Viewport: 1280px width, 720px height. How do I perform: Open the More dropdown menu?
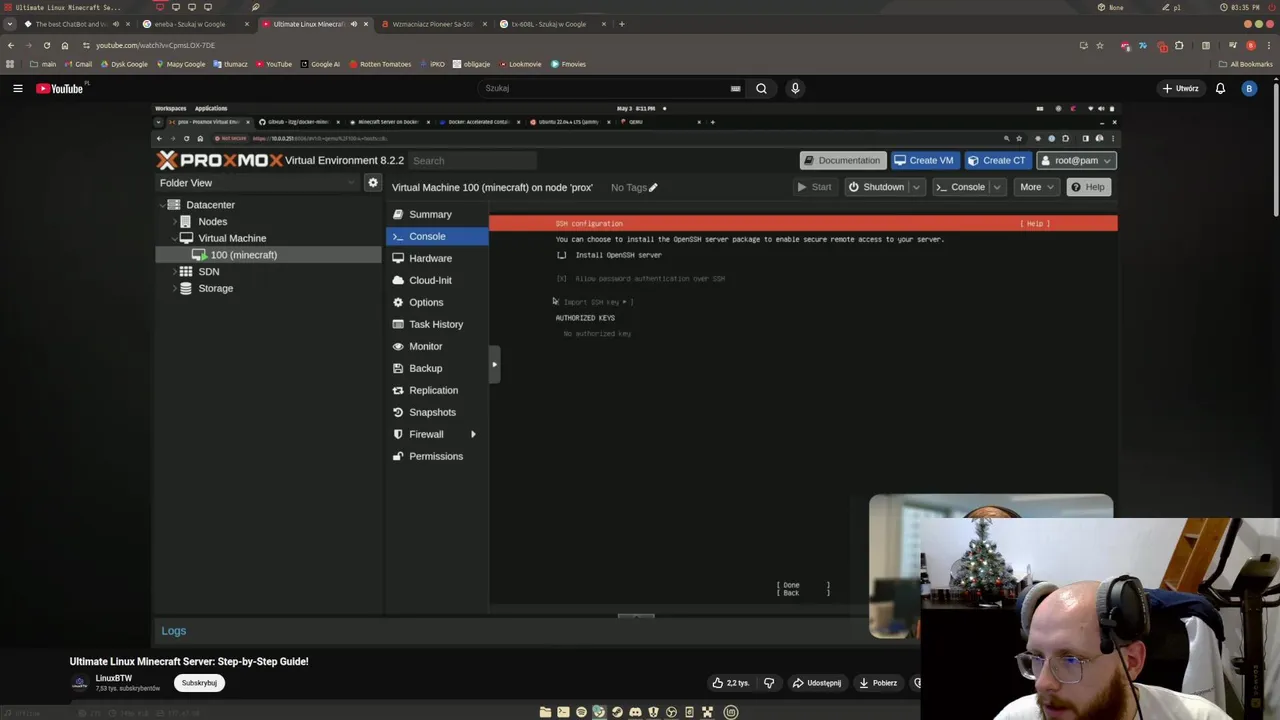[x=1036, y=187]
